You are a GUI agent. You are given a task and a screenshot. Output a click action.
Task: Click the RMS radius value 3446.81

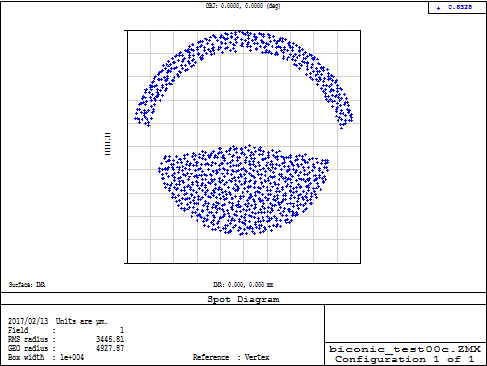click(110, 339)
